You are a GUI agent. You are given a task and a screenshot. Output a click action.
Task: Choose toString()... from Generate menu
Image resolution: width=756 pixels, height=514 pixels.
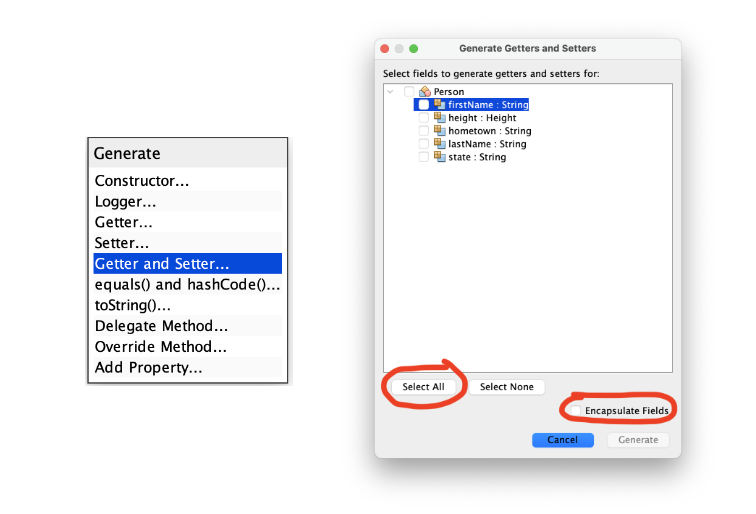pyautogui.click(x=188, y=305)
